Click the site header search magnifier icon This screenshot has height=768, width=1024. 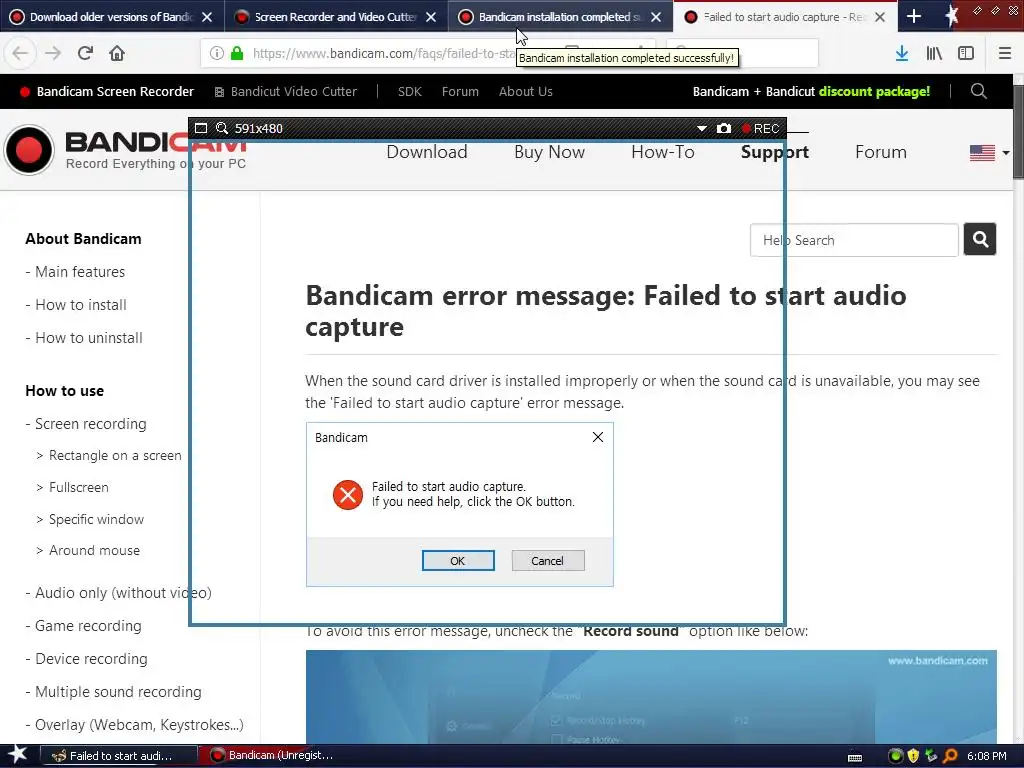coord(978,91)
